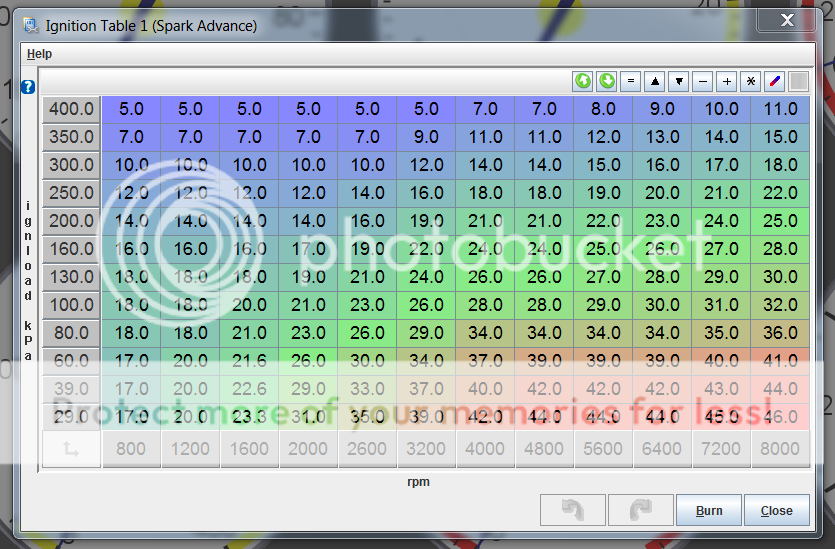Click the asterisk multiply toolbar icon
Viewport: 835px width, 549px height.
pos(751,82)
